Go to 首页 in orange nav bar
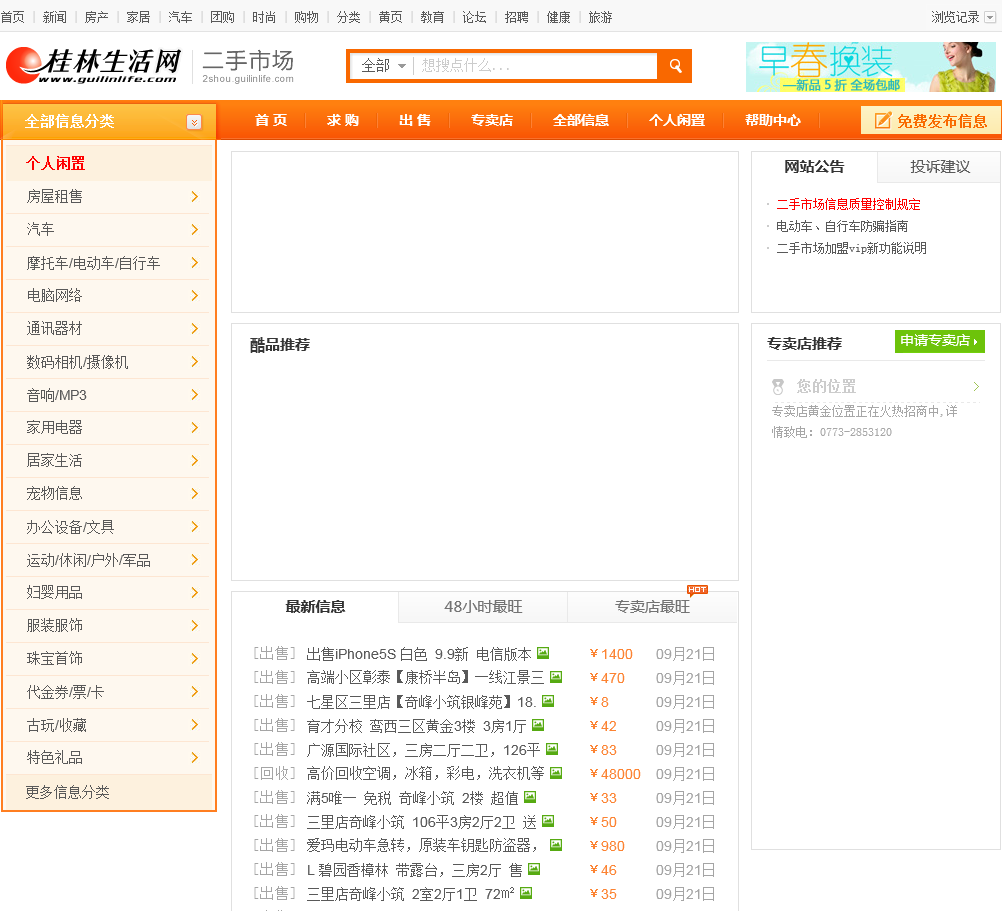 pos(271,120)
